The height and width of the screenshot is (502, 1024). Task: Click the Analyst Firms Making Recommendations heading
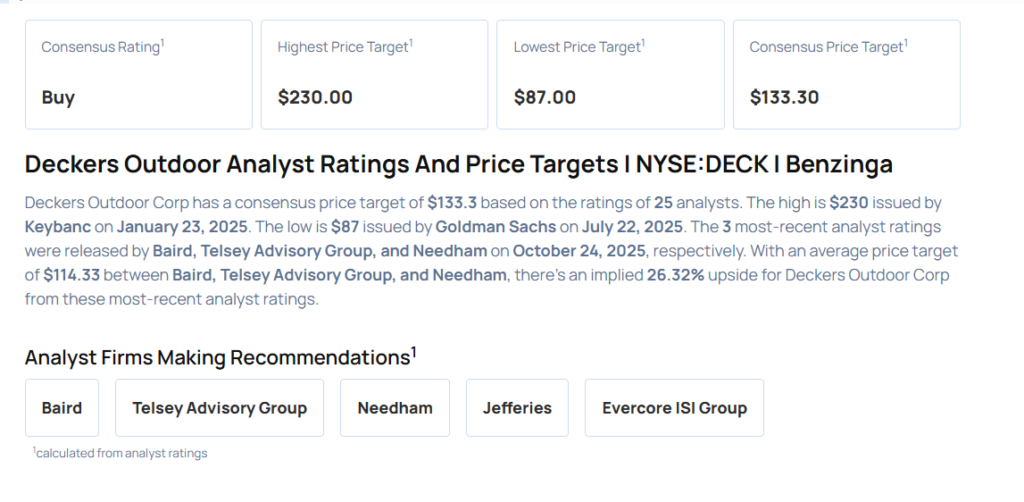pos(220,358)
